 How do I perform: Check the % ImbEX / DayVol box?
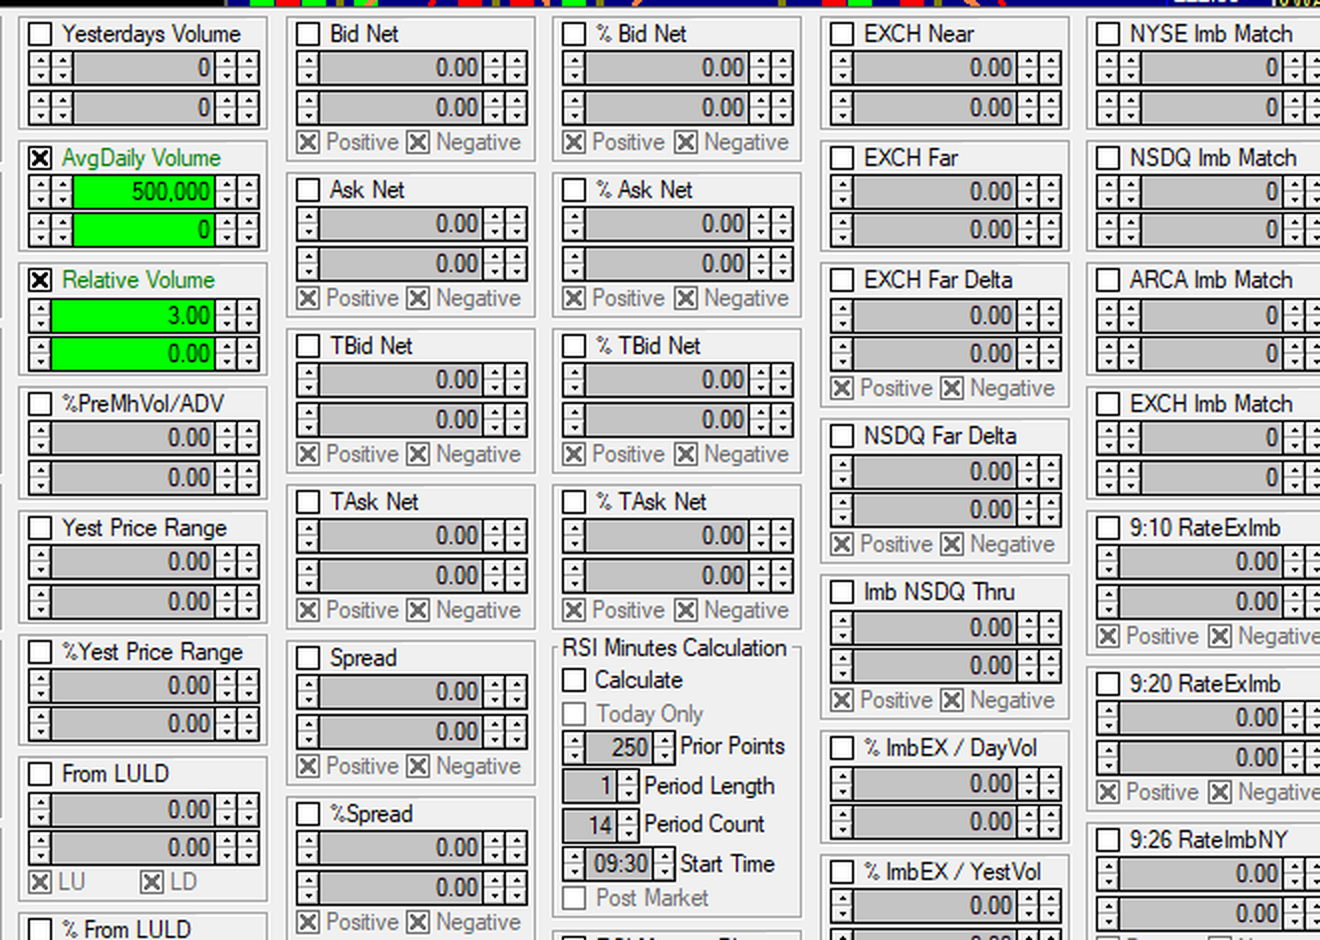[842, 748]
